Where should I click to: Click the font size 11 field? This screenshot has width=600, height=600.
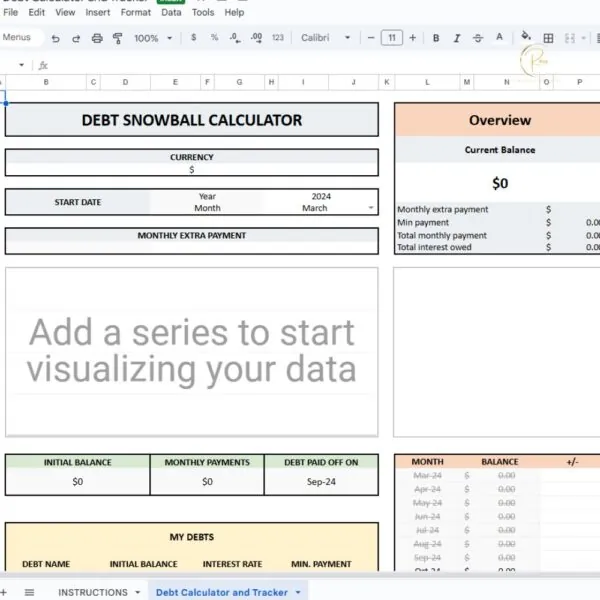(x=391, y=38)
